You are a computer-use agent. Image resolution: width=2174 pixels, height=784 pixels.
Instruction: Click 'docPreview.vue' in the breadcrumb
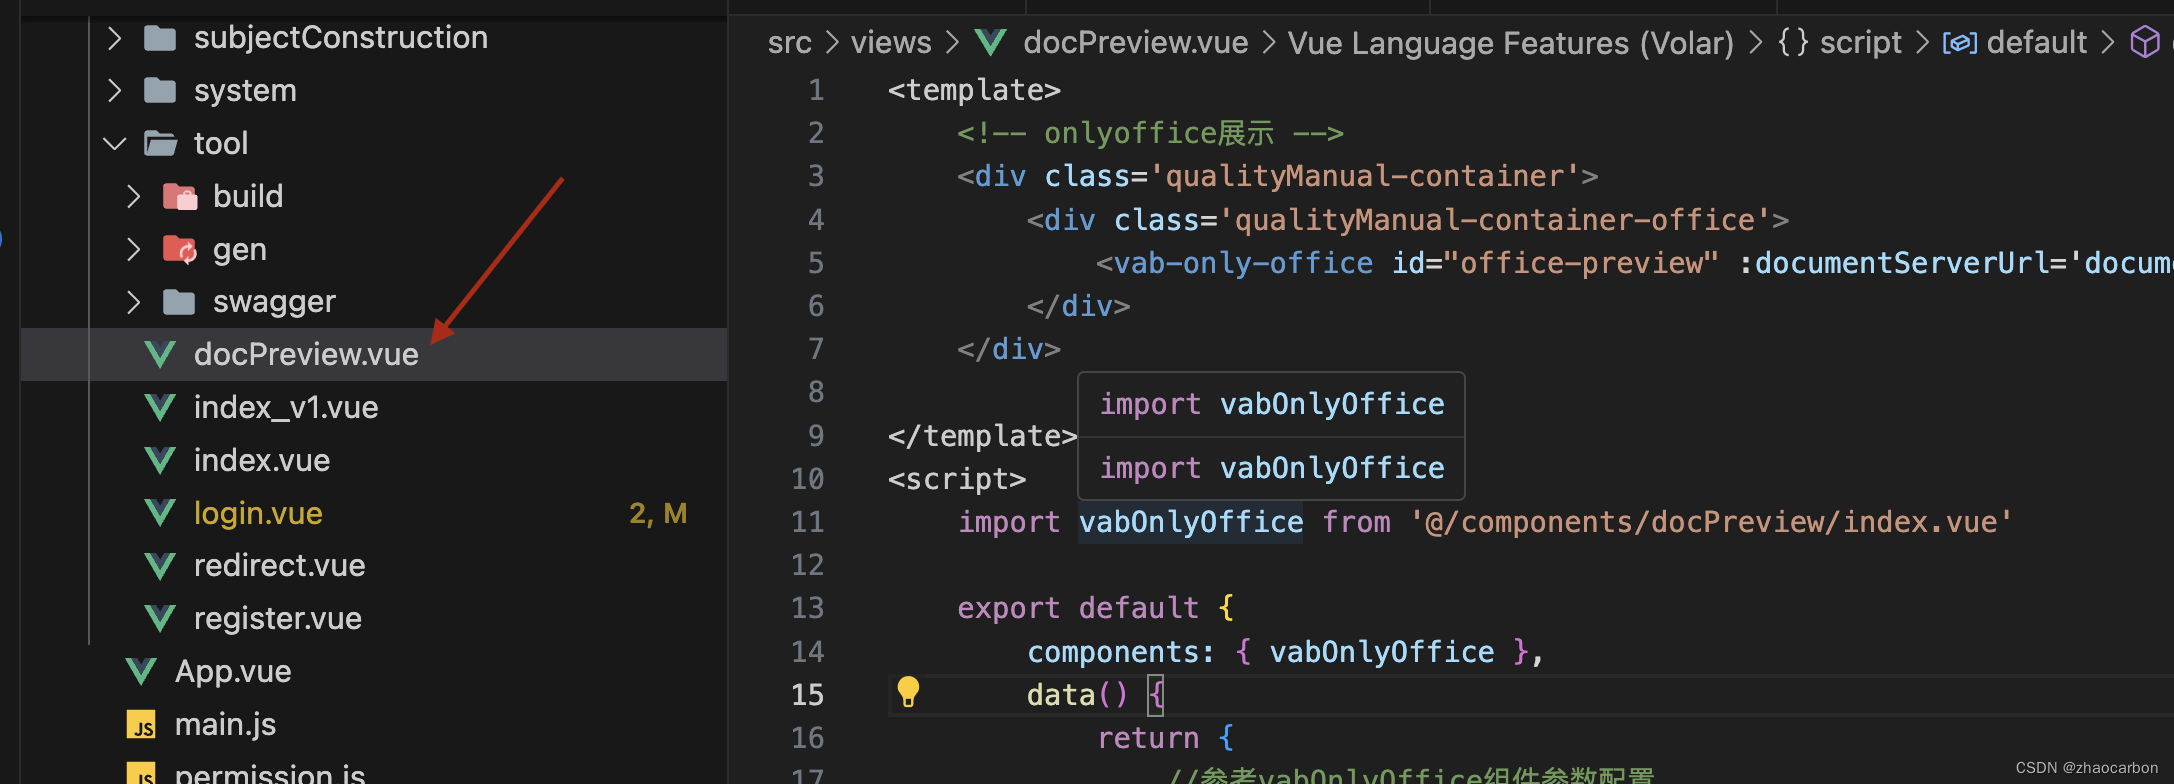(x=1135, y=43)
